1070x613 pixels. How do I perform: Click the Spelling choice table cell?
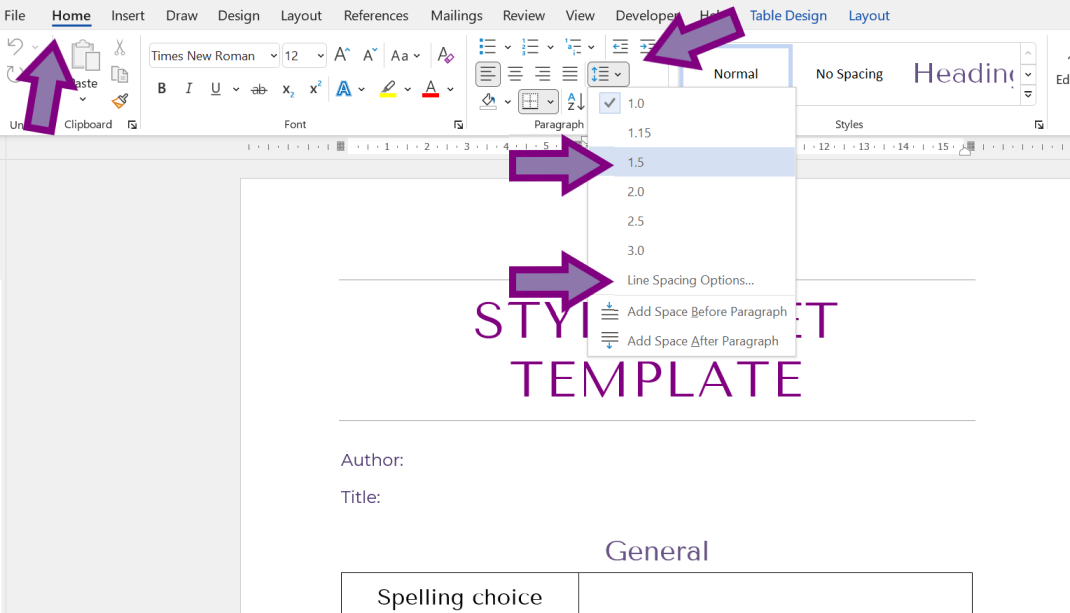point(459,597)
